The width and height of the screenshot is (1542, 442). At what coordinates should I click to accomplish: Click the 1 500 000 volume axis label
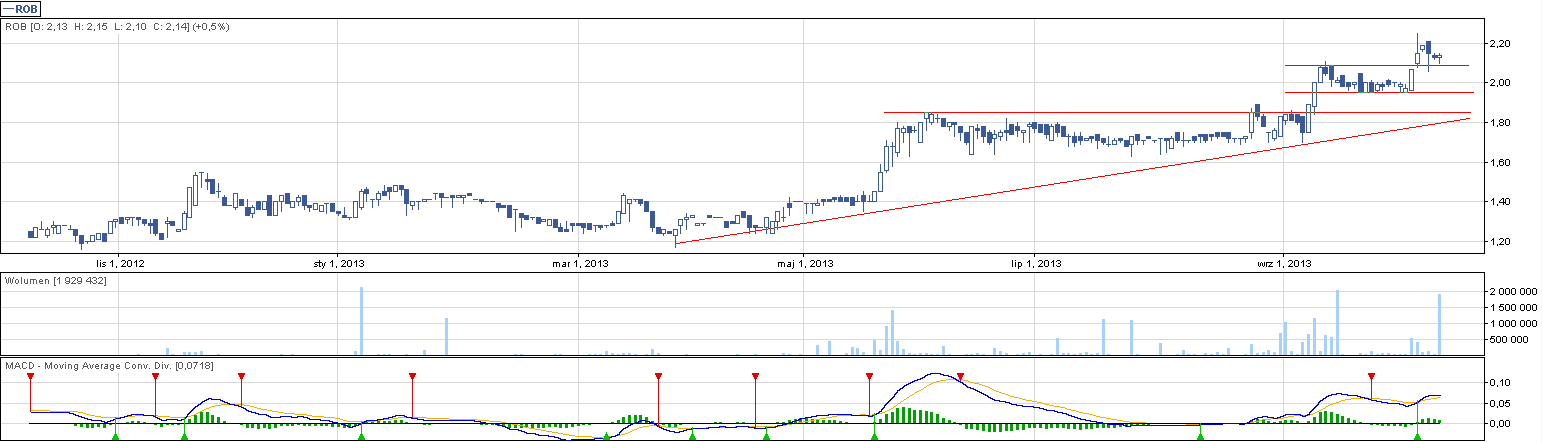tap(1512, 308)
